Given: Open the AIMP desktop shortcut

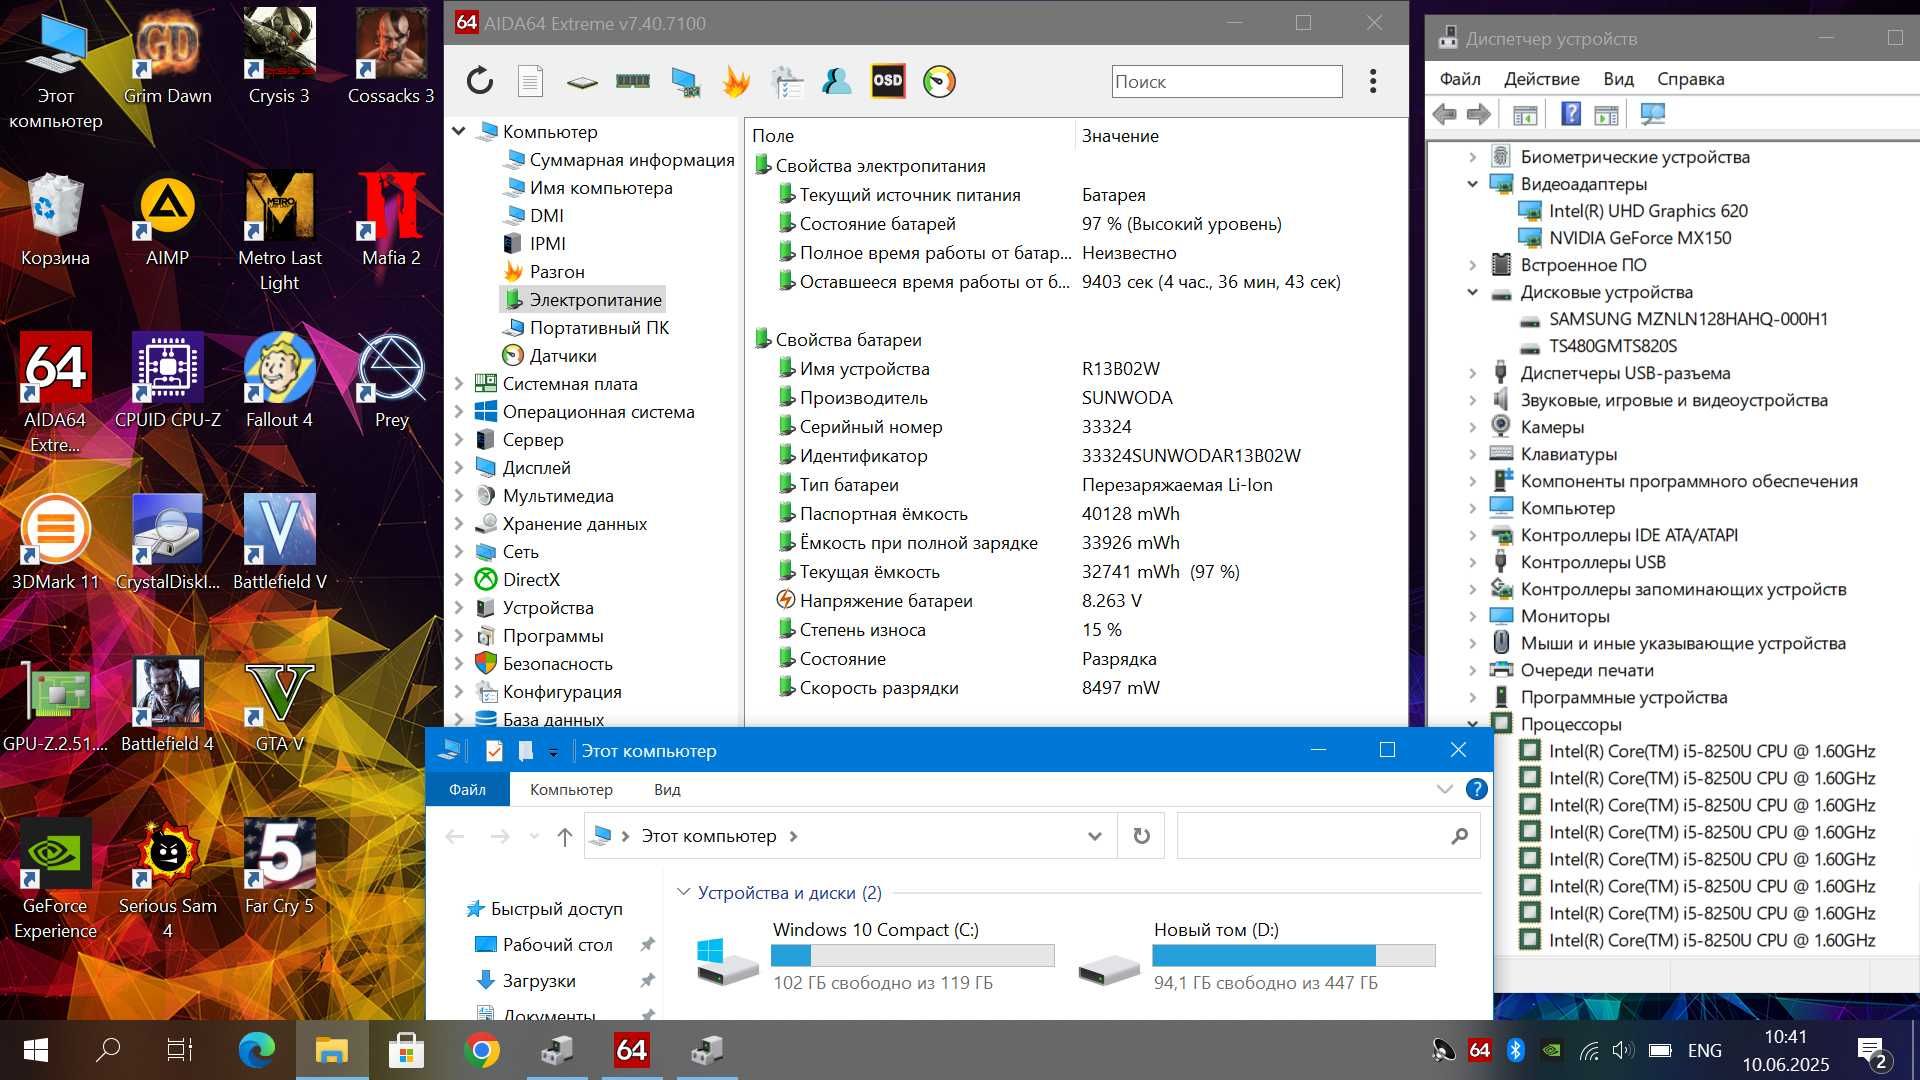Looking at the screenshot, I should click(x=167, y=219).
